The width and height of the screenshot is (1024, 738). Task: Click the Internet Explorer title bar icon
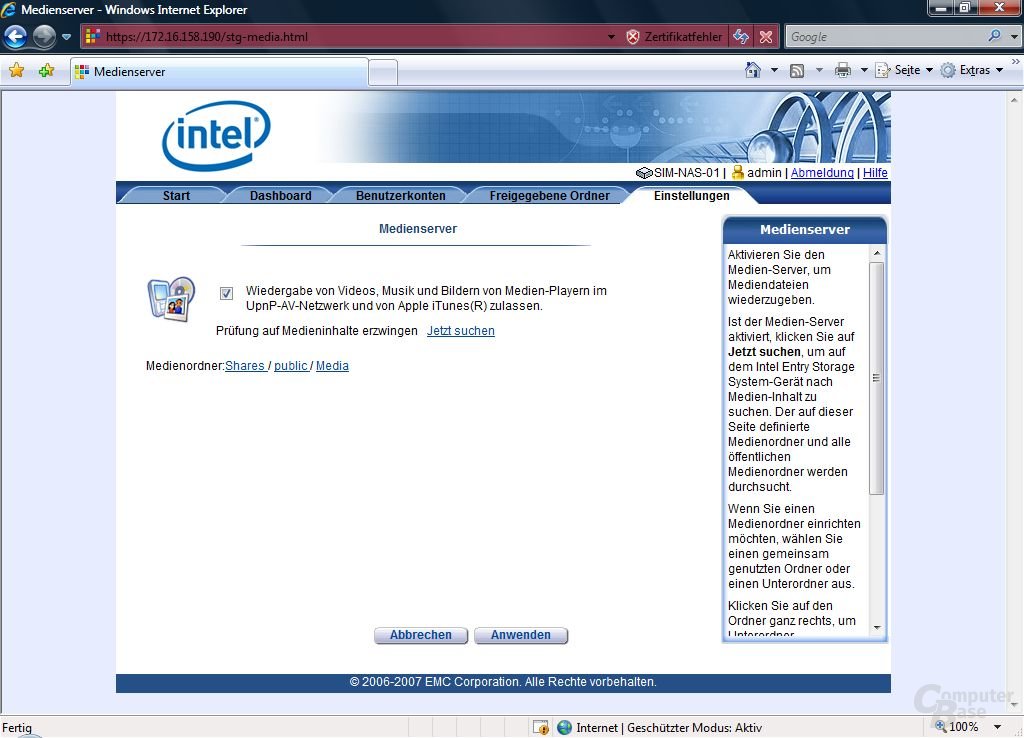point(8,9)
